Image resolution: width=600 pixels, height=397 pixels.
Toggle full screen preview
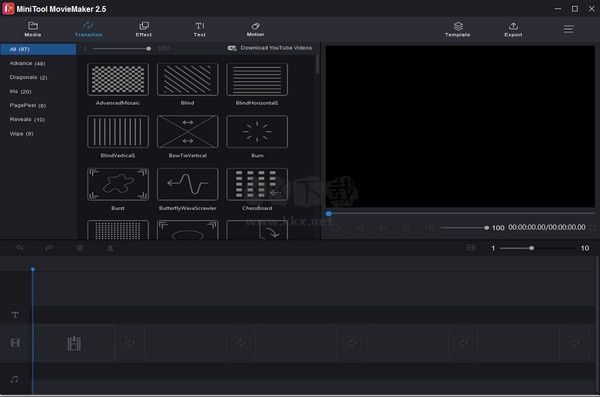coord(593,228)
